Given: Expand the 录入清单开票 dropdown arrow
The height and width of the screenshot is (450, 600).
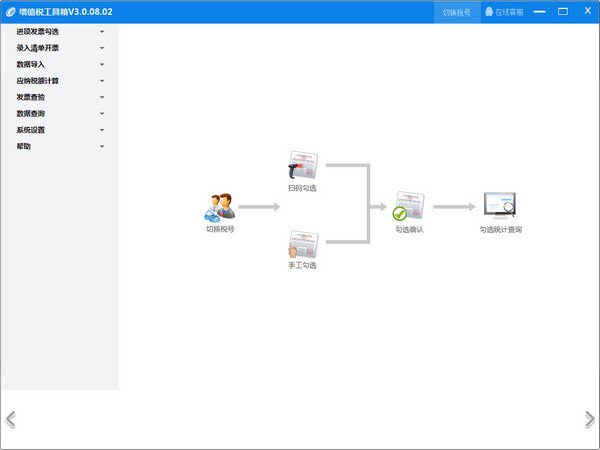Looking at the screenshot, I should click(x=102, y=48).
